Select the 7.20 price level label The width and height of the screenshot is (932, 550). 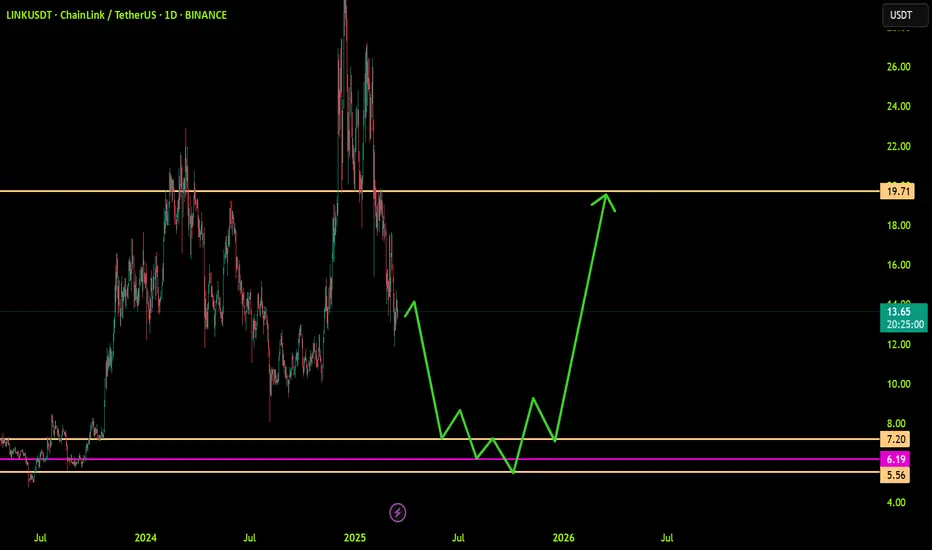tap(895, 439)
